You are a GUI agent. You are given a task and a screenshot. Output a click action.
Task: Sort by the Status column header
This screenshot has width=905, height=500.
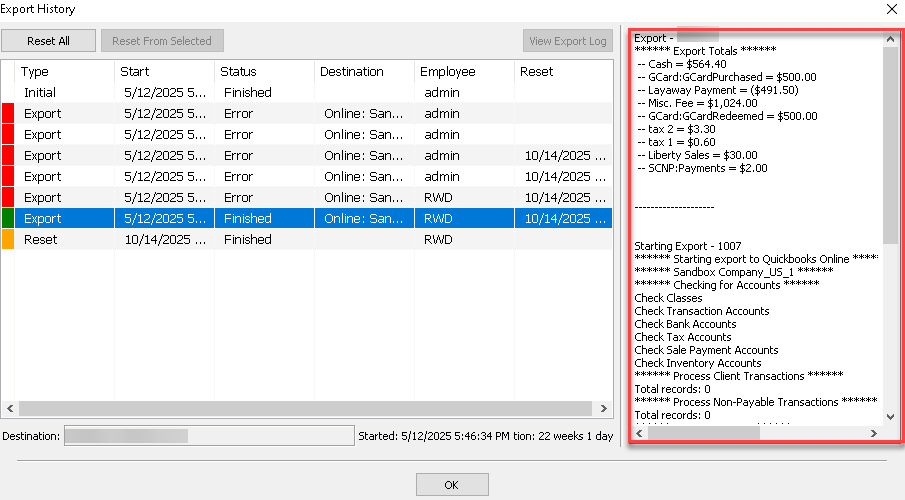[x=264, y=72]
